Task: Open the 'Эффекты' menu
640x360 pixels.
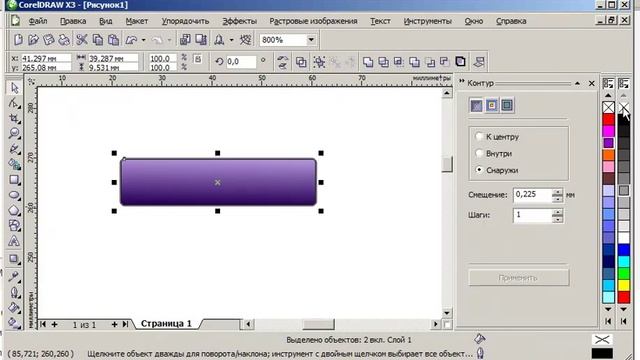Action: [239, 21]
